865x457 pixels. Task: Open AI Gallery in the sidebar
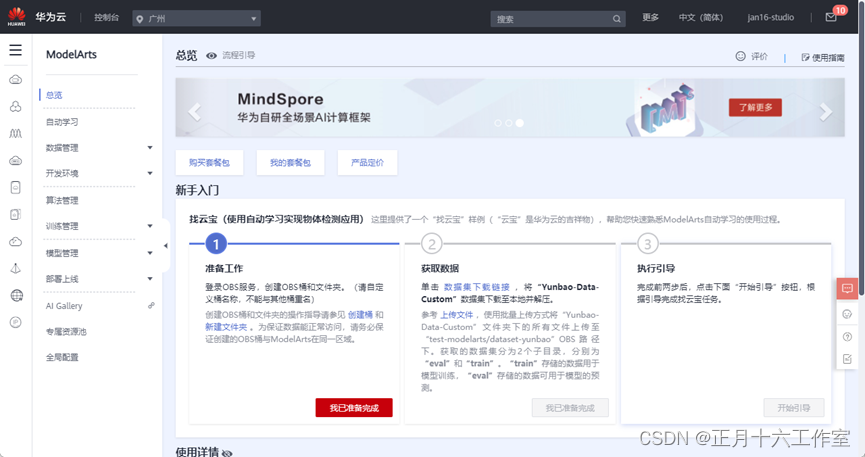(64, 306)
